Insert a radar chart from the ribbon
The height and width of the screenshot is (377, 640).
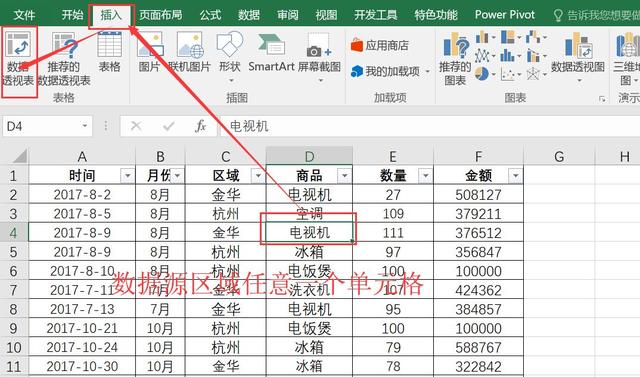click(x=533, y=74)
